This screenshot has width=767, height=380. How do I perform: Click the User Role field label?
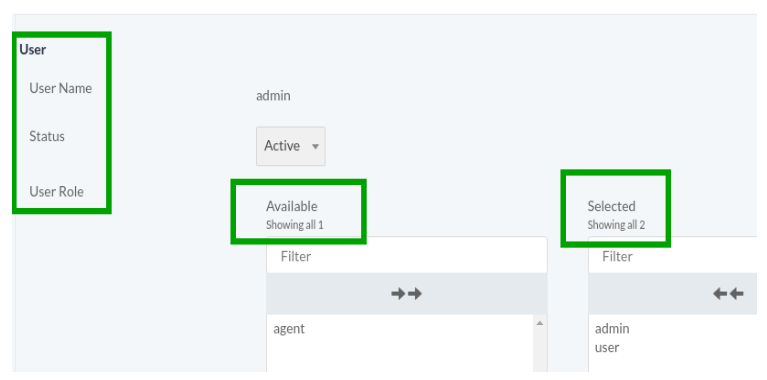pos(56,191)
